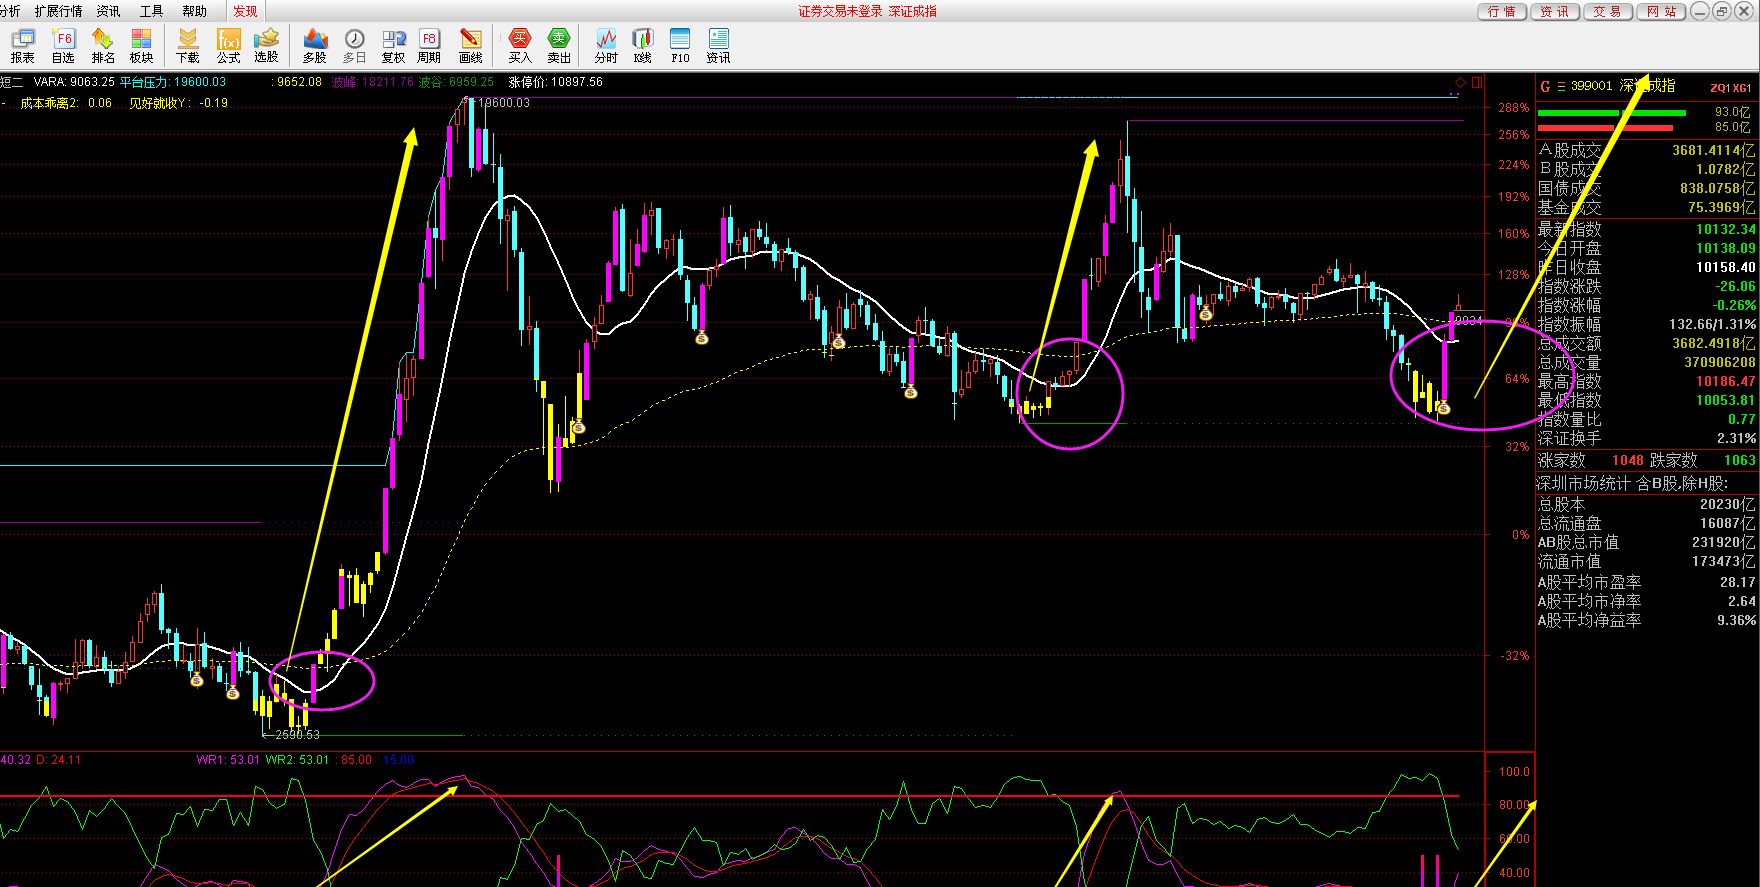Toggle 复权 price adjustment
The width and height of the screenshot is (1760, 887).
coord(394,46)
